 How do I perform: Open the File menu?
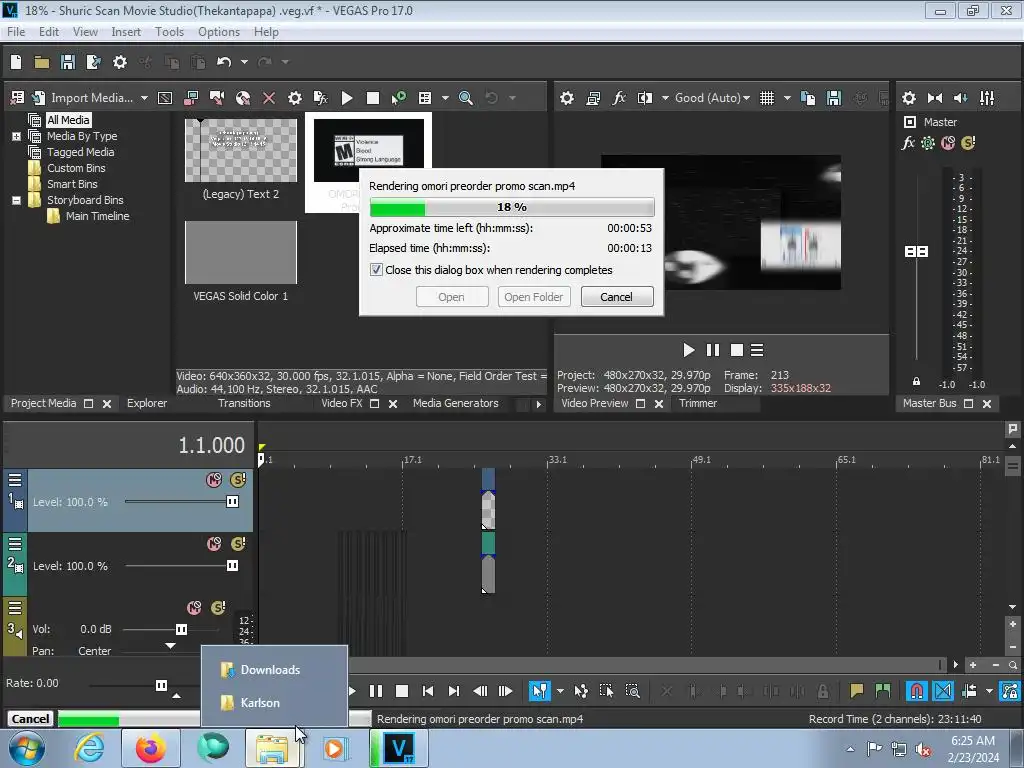tap(16, 31)
